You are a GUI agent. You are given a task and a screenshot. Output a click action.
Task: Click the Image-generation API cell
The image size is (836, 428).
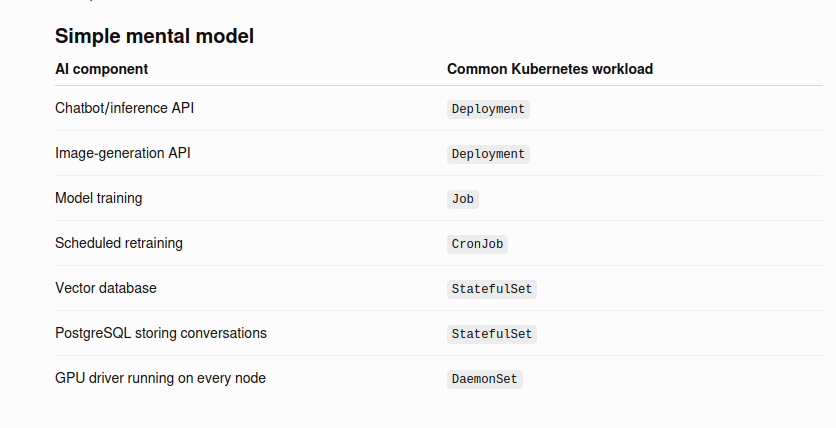pyautogui.click(x=123, y=153)
